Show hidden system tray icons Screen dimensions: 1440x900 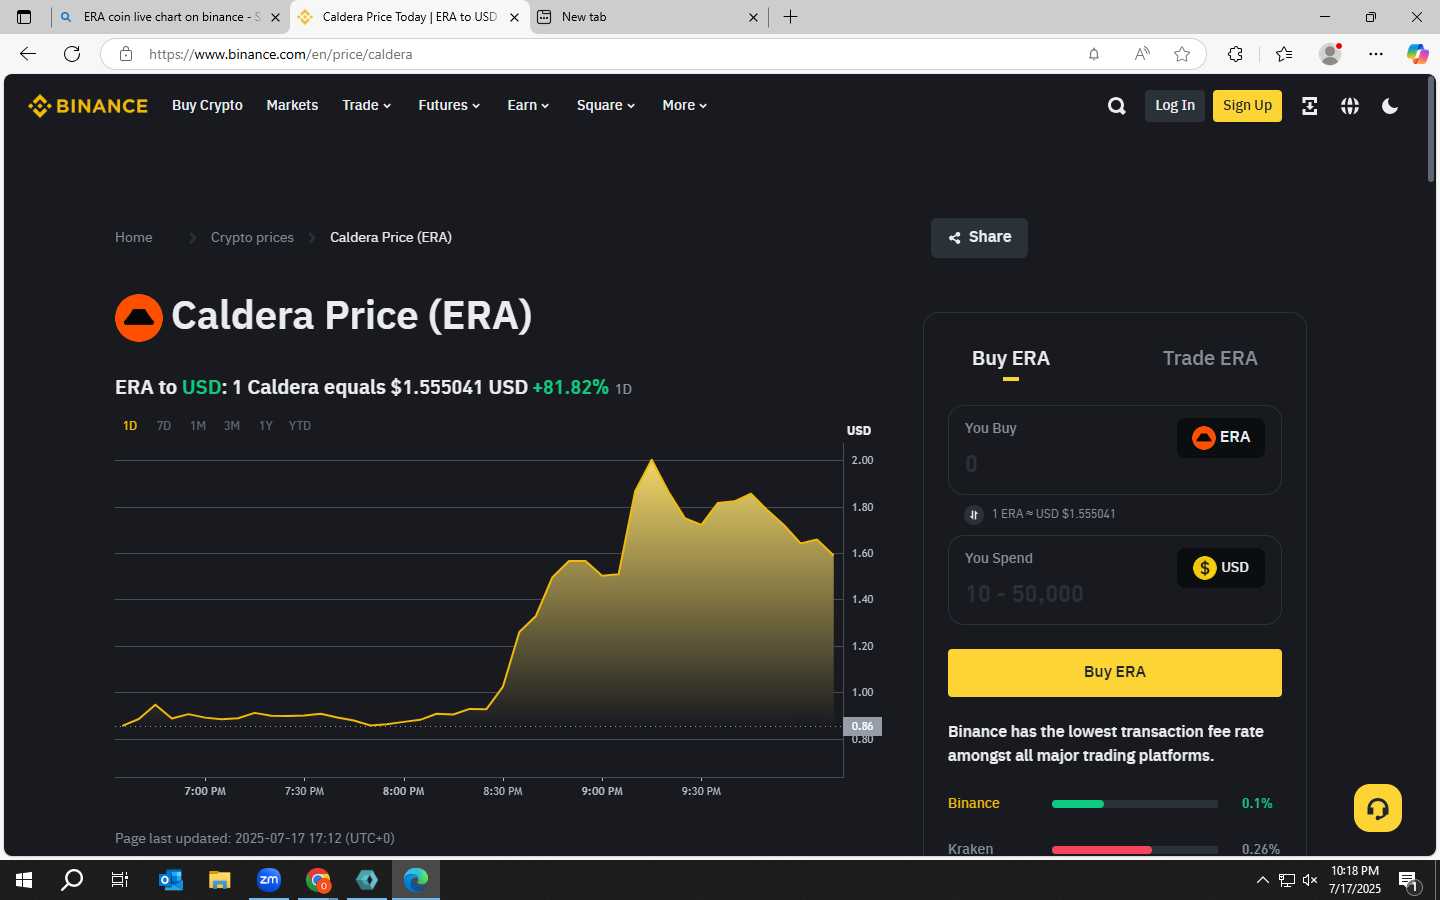[1262, 880]
